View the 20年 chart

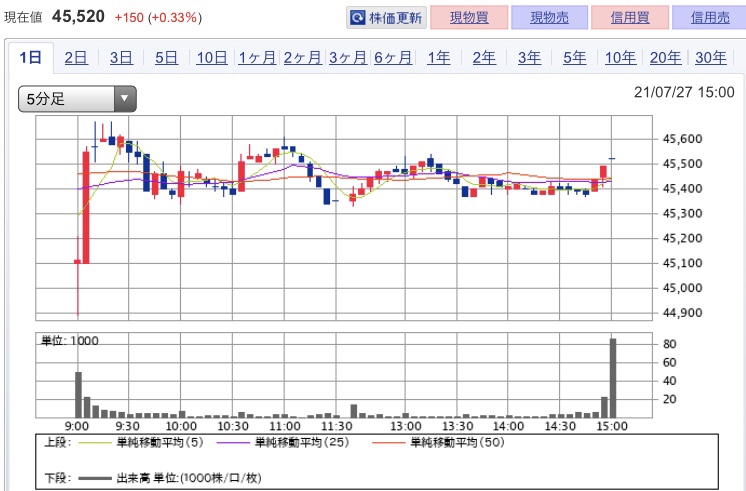coord(666,58)
